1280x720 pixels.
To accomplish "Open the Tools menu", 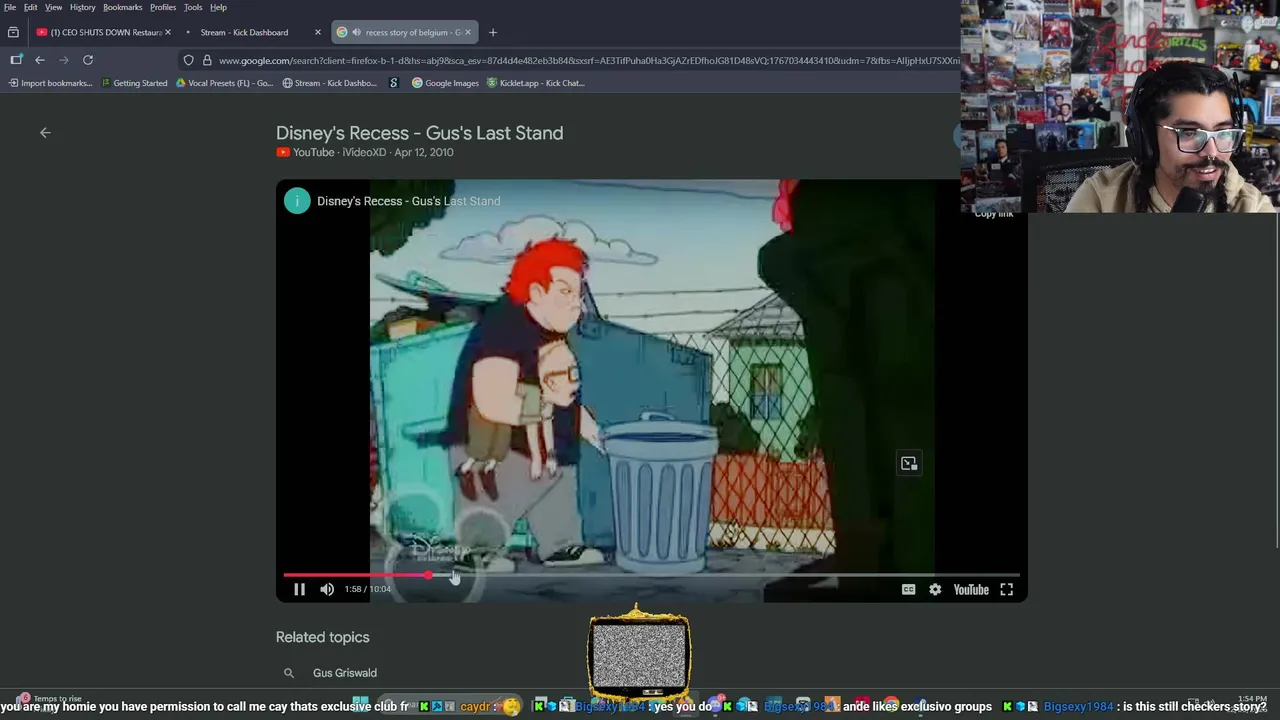I will 193,7.
